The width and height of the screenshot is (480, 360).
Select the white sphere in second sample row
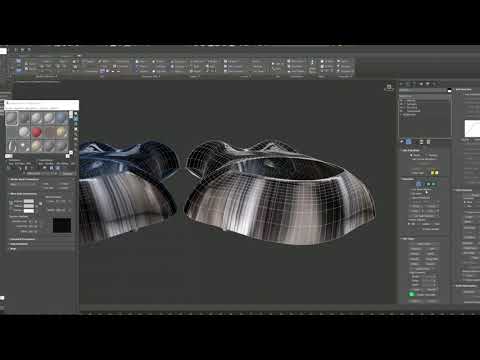click(24, 132)
